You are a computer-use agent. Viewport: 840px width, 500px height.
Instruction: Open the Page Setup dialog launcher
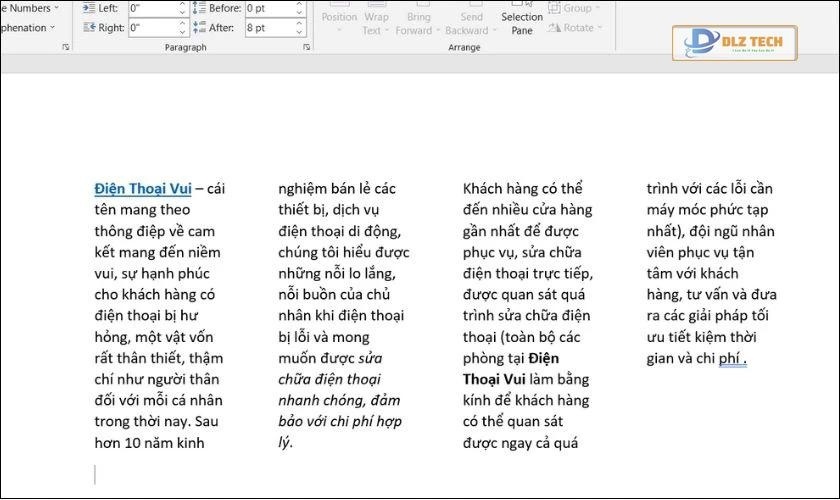coord(66,48)
